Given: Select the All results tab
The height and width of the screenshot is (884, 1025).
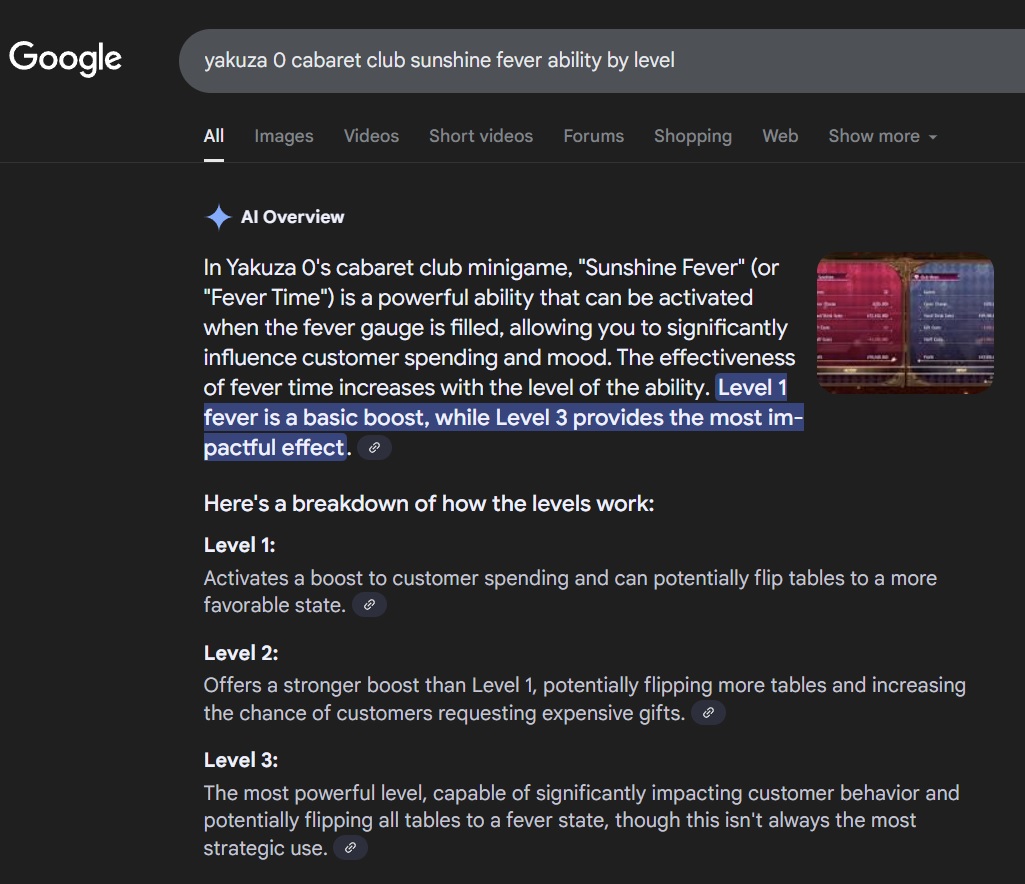Looking at the screenshot, I should (214, 136).
